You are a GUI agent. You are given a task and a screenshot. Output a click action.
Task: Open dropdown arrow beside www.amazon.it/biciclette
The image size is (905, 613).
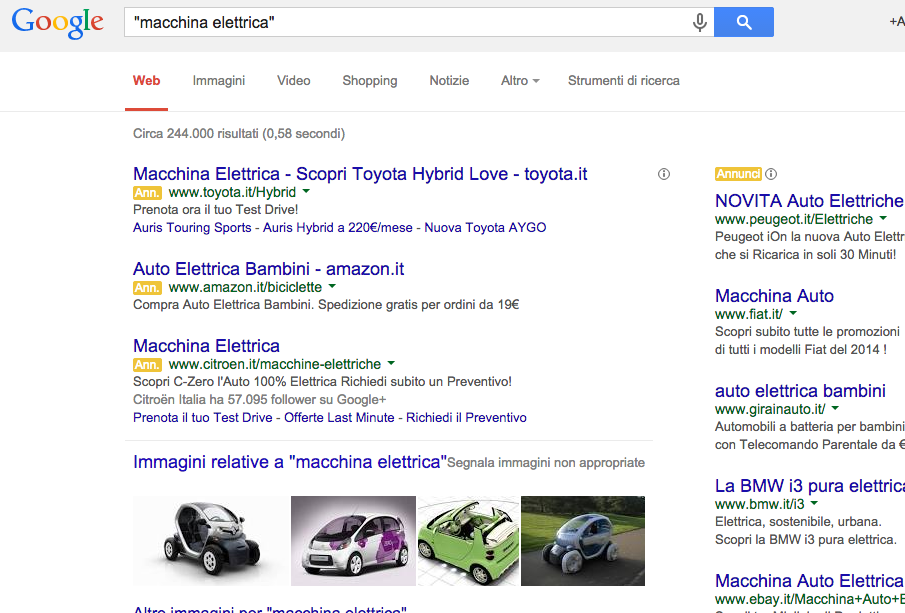(332, 287)
